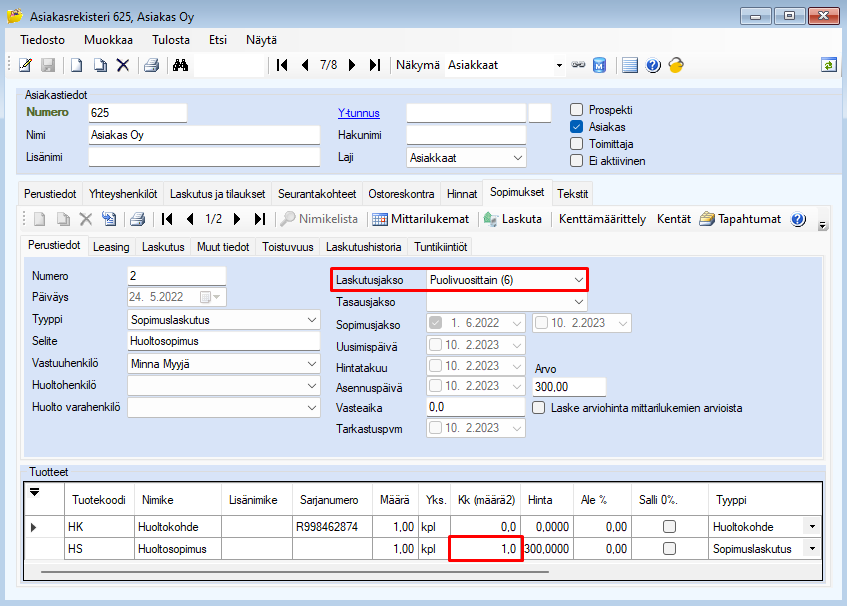Viewport: 847px width, 606px height.
Task: Toggle Salli 0% checkbox in HK row
Action: pos(669,527)
